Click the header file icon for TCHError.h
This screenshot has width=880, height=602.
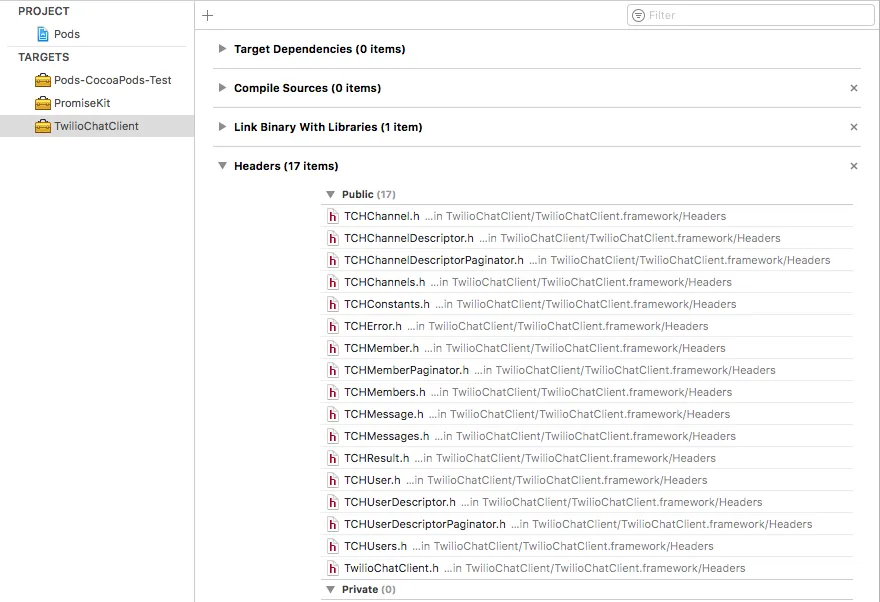[x=333, y=327]
